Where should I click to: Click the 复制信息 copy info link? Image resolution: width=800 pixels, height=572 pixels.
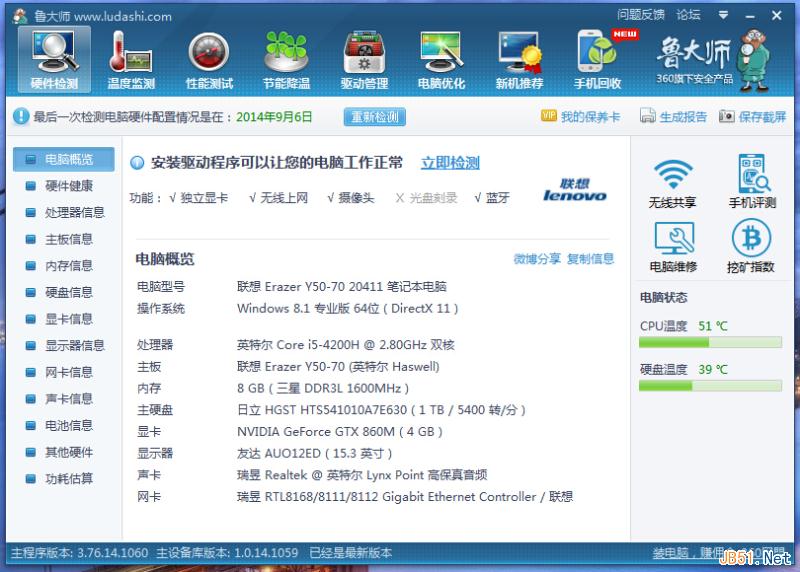click(x=590, y=259)
